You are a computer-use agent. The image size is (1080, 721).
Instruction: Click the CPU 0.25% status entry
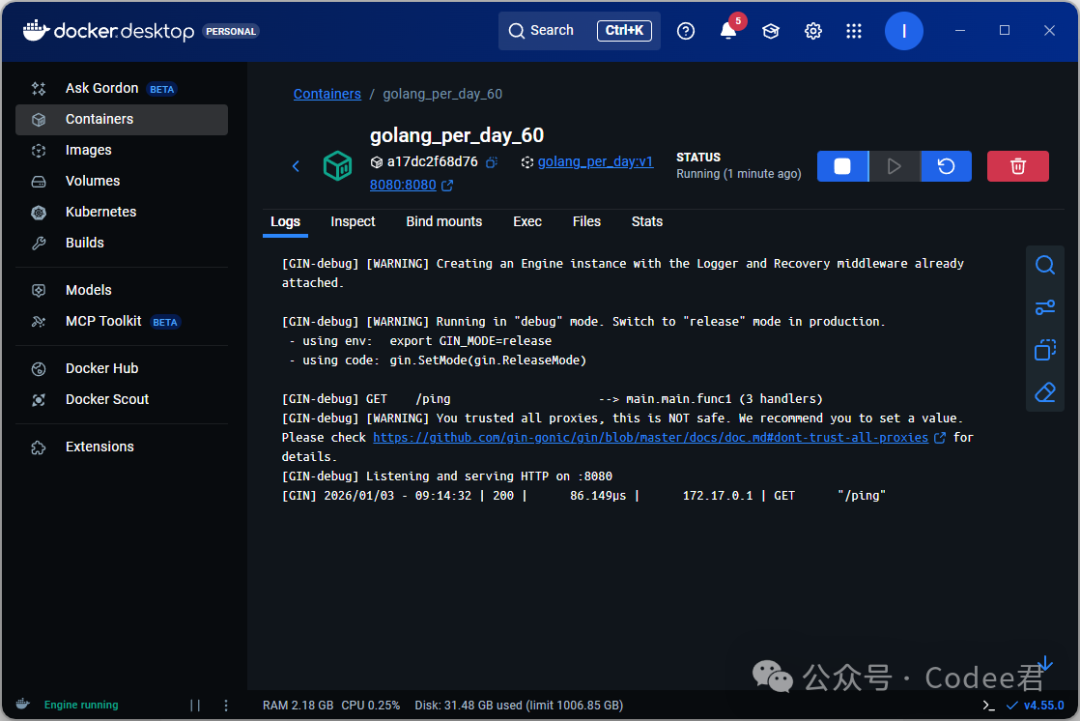pyautogui.click(x=371, y=705)
